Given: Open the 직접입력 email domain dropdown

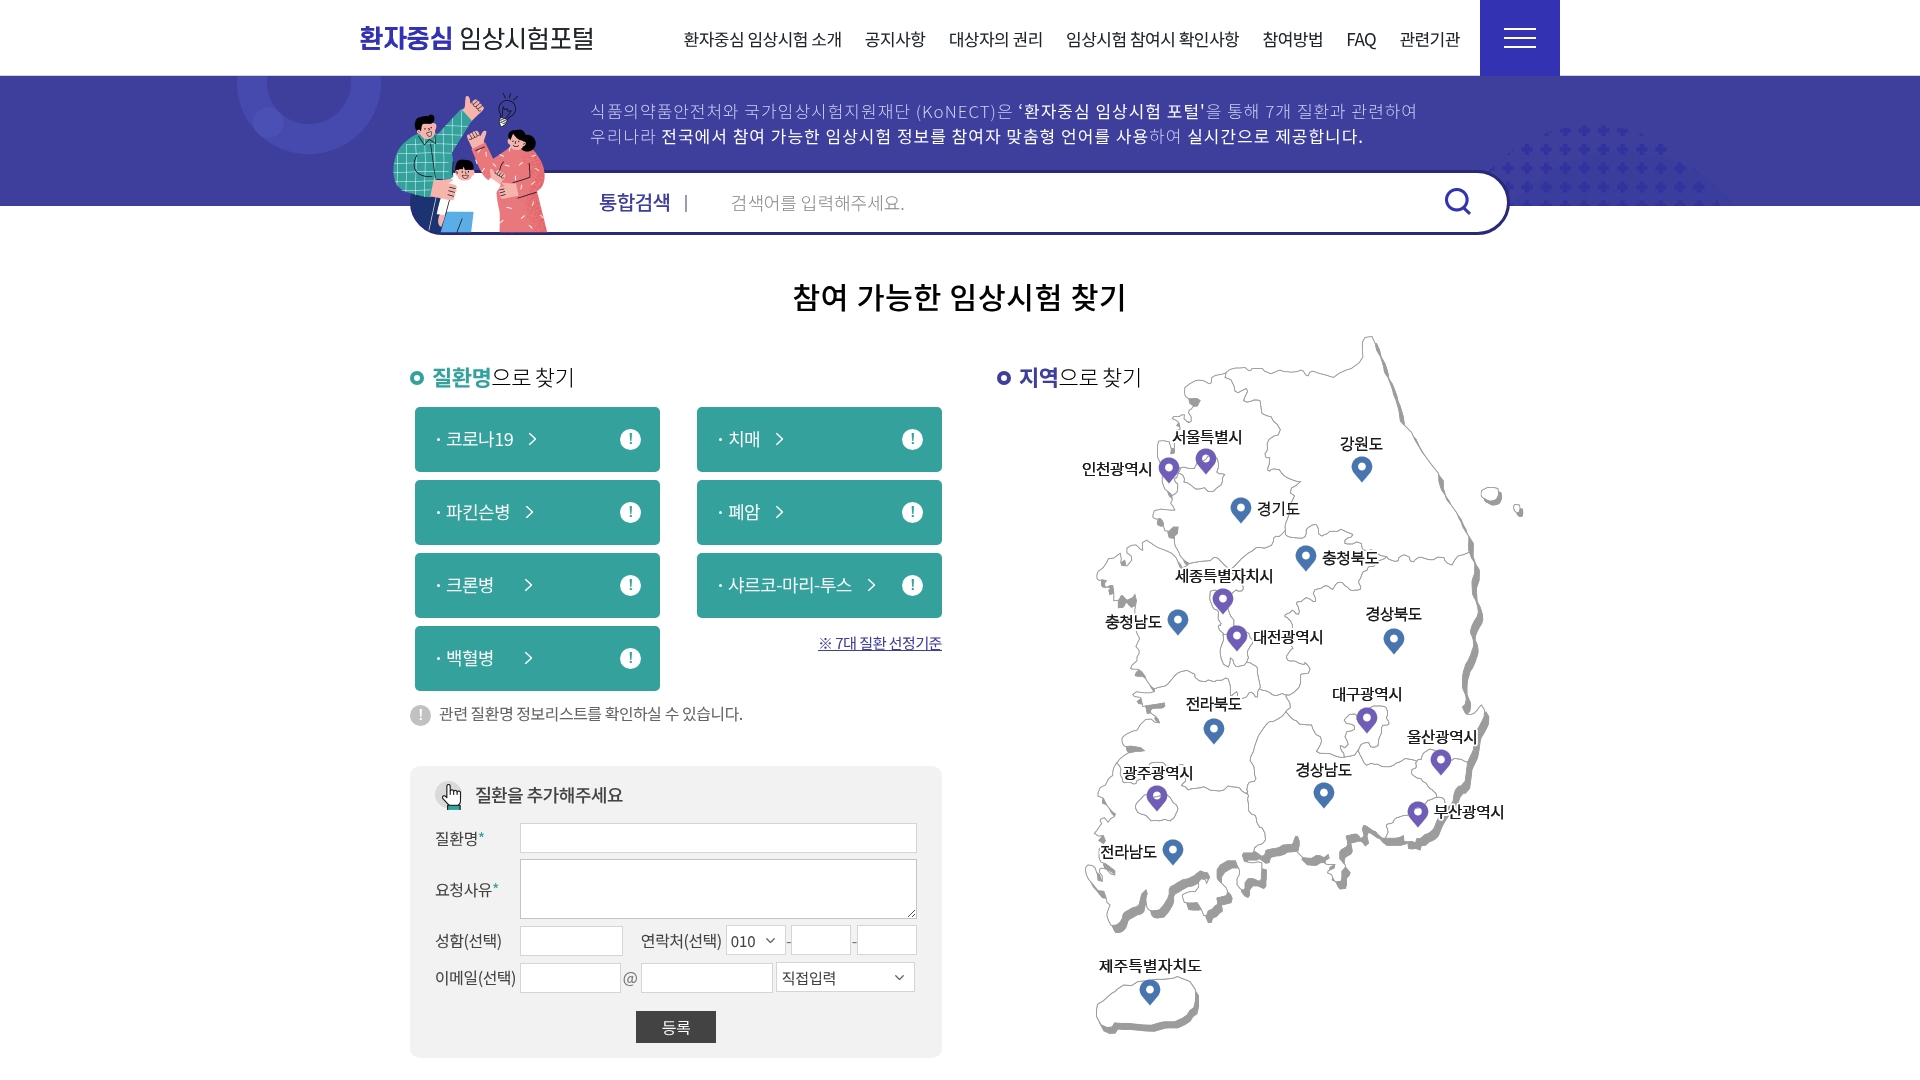Looking at the screenshot, I should coord(844,977).
